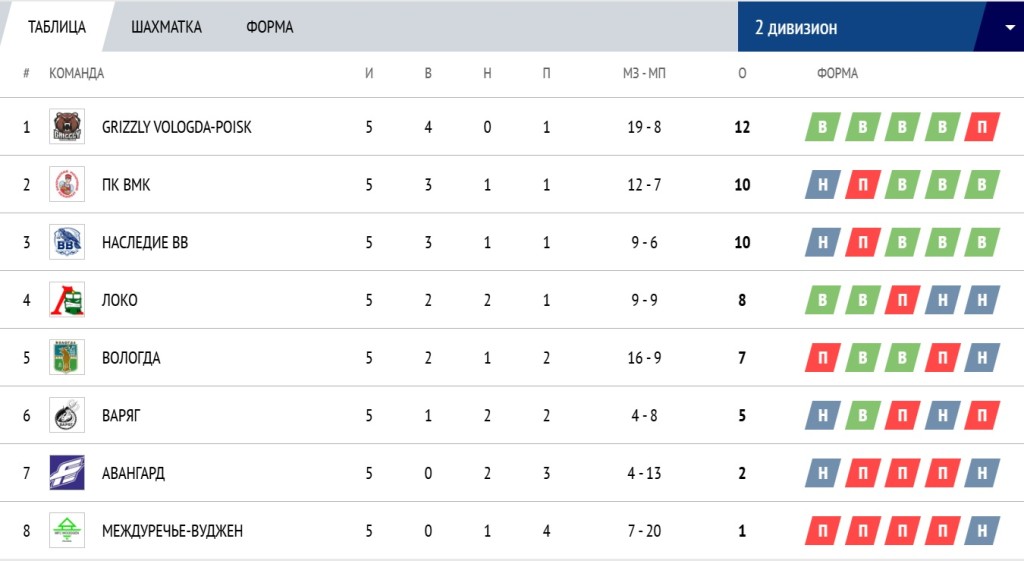Click the Локо team logo
Viewport: 1024px width, 561px height.
67,300
